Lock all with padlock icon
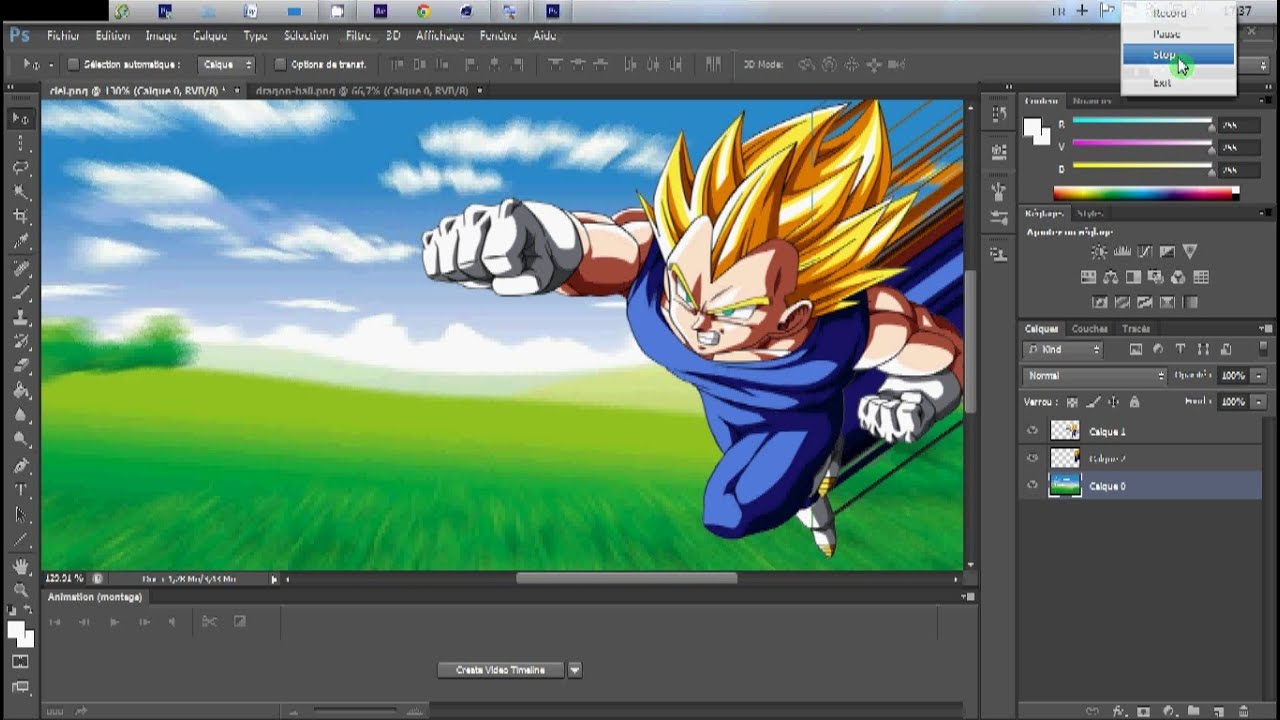This screenshot has height=720, width=1280. (x=1134, y=402)
